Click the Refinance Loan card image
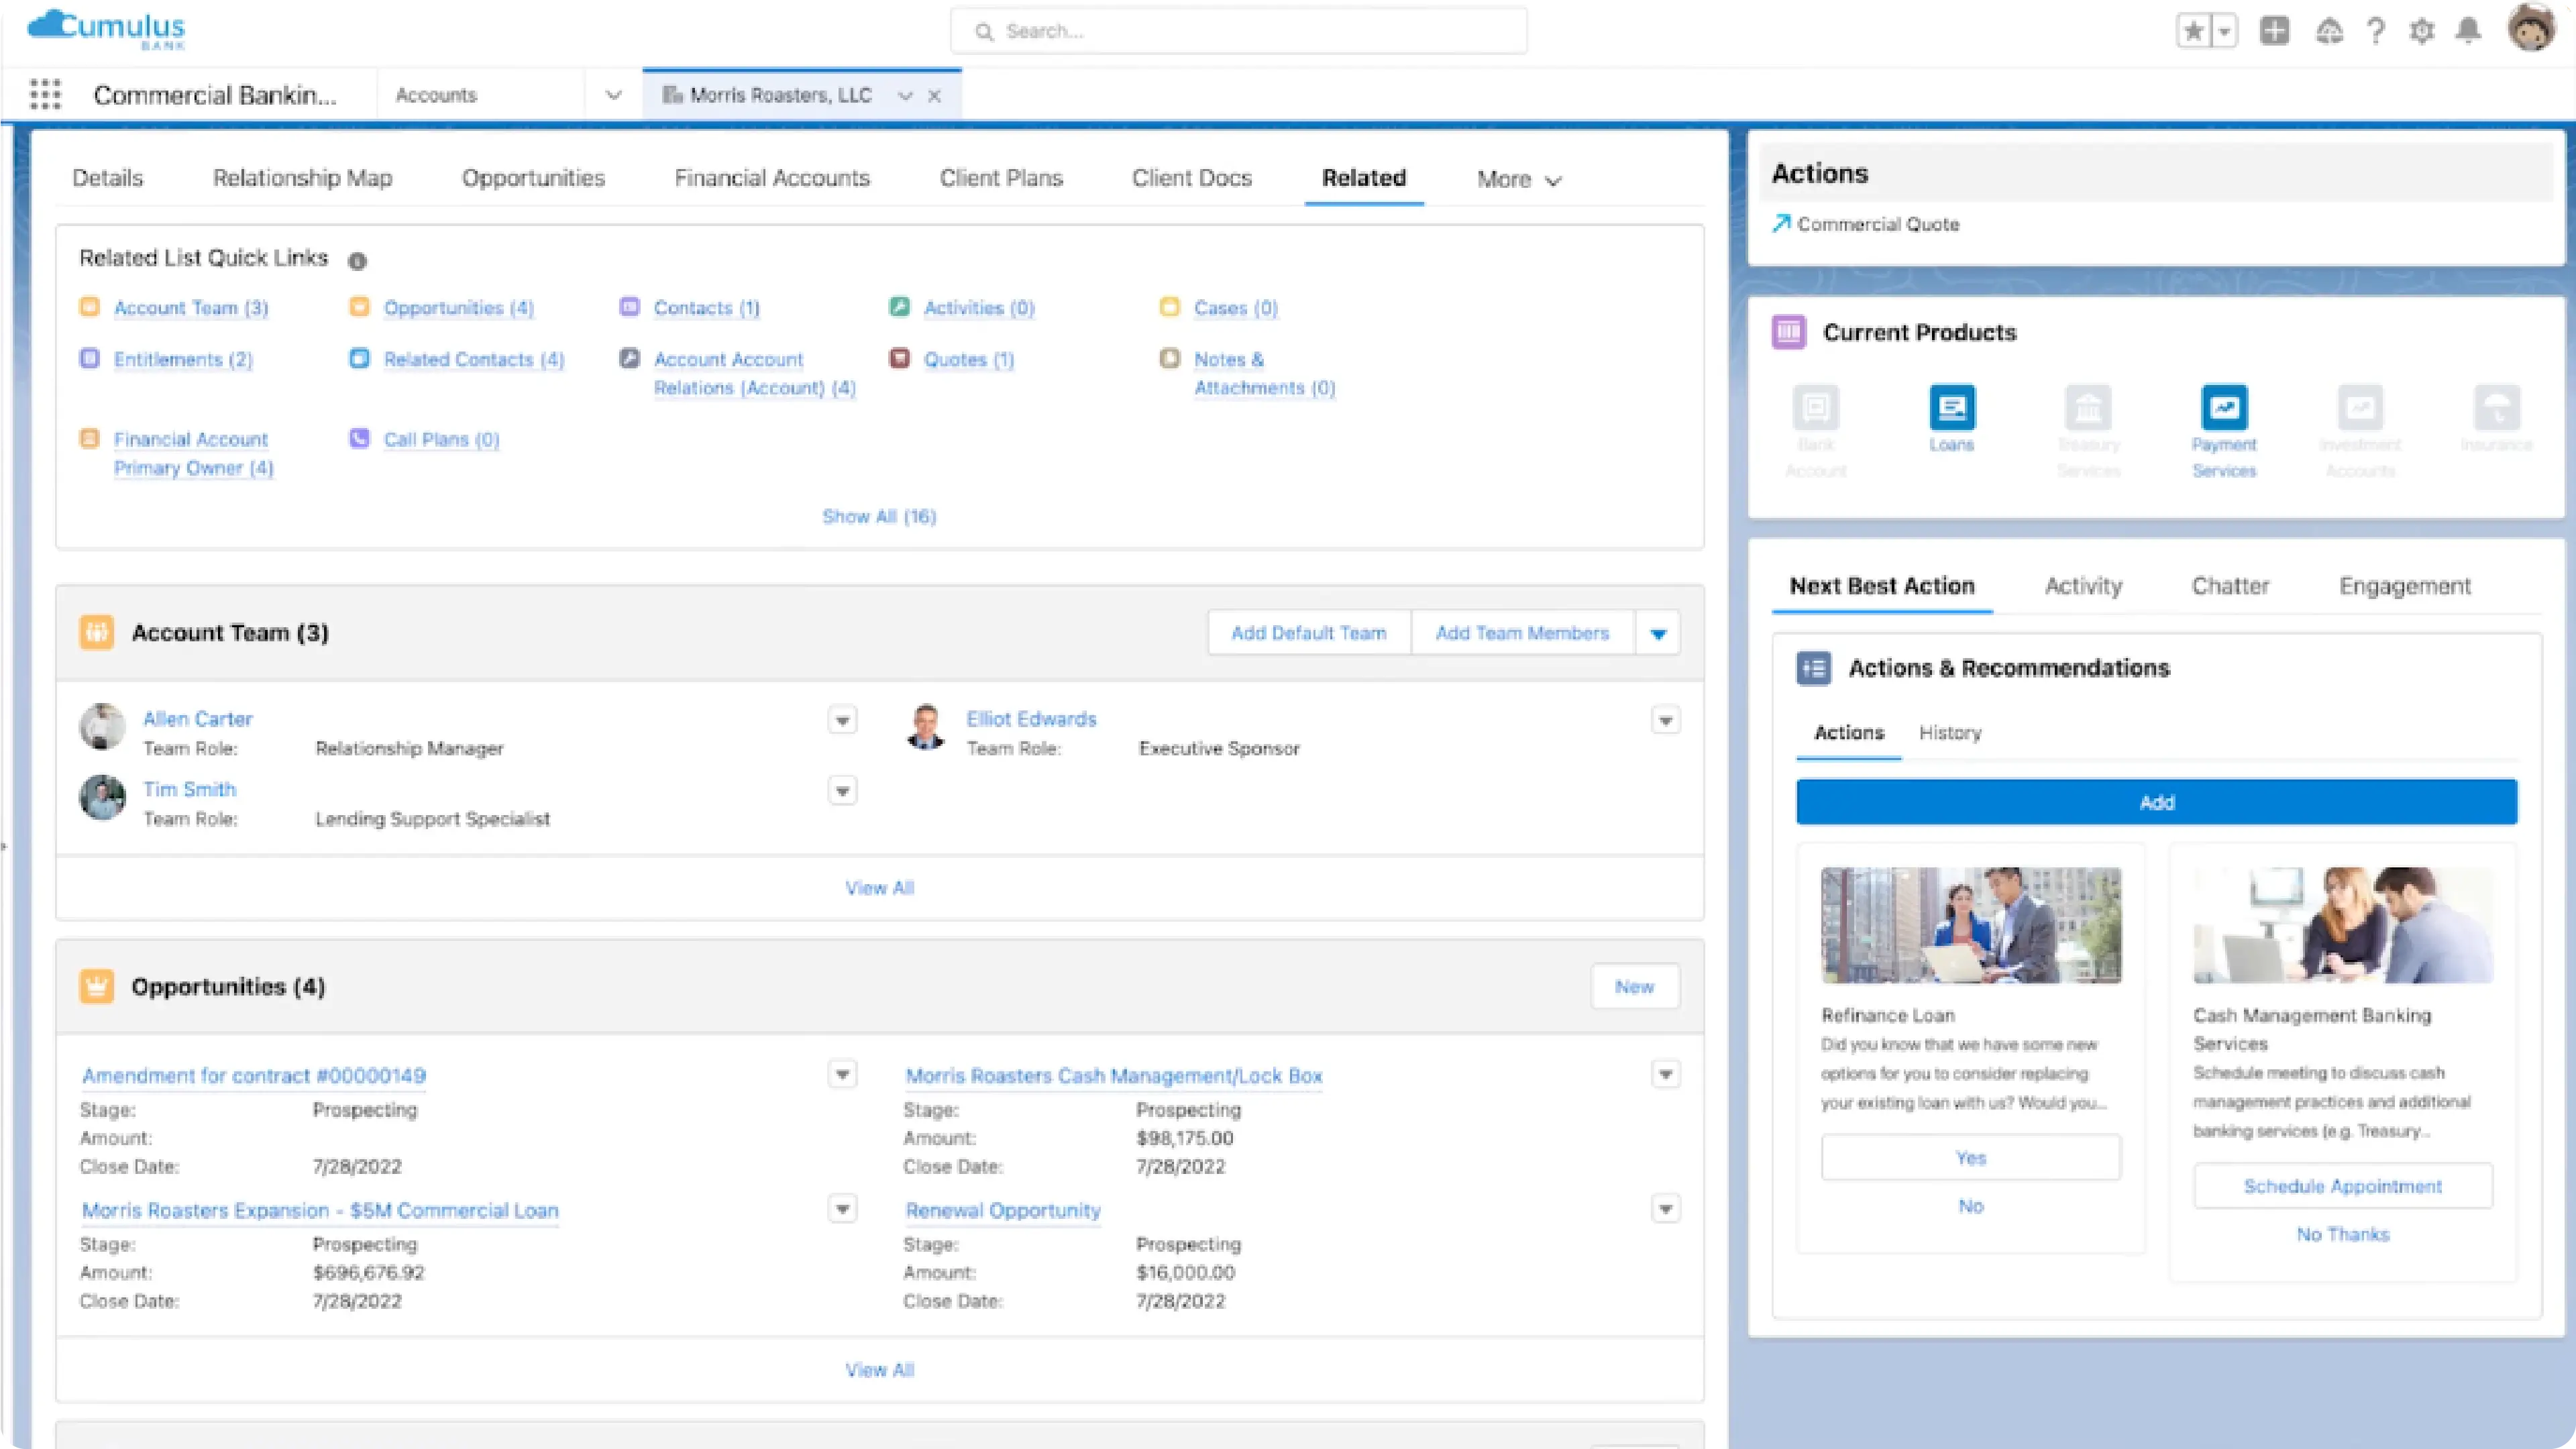The image size is (2576, 1449). pos(1971,925)
